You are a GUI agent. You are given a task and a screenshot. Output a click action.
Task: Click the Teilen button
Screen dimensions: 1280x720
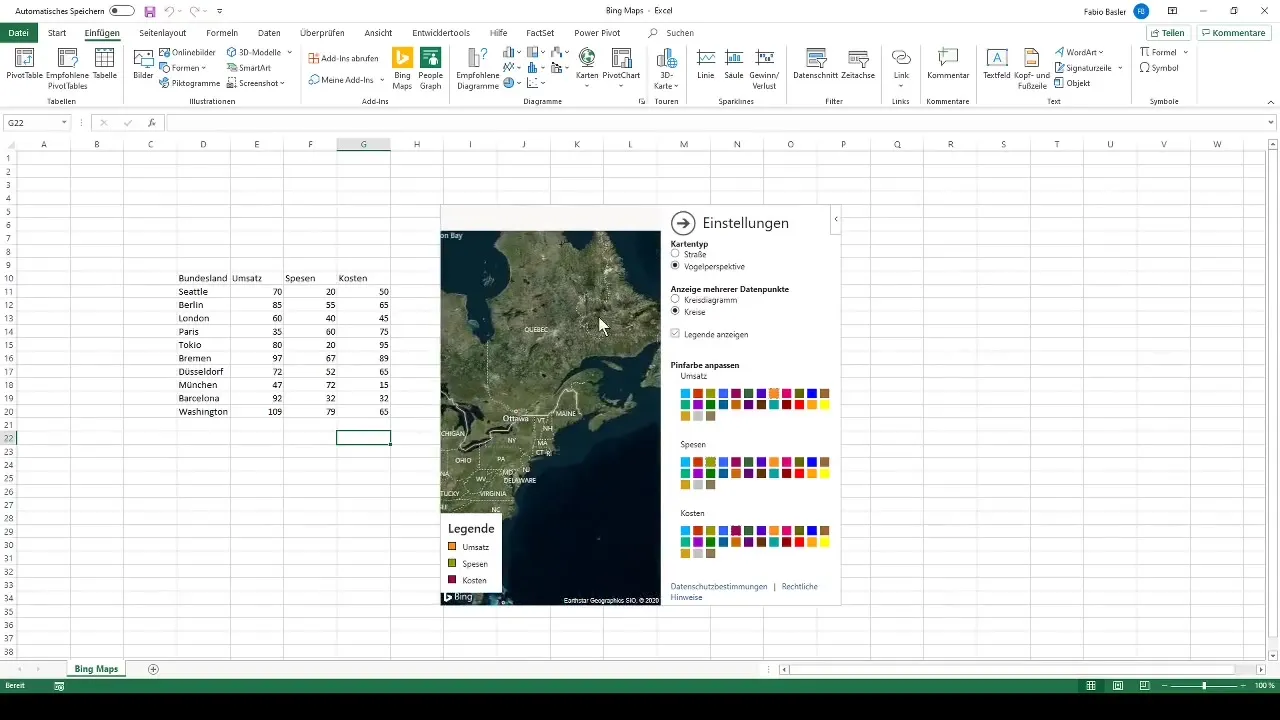pos(1167,33)
